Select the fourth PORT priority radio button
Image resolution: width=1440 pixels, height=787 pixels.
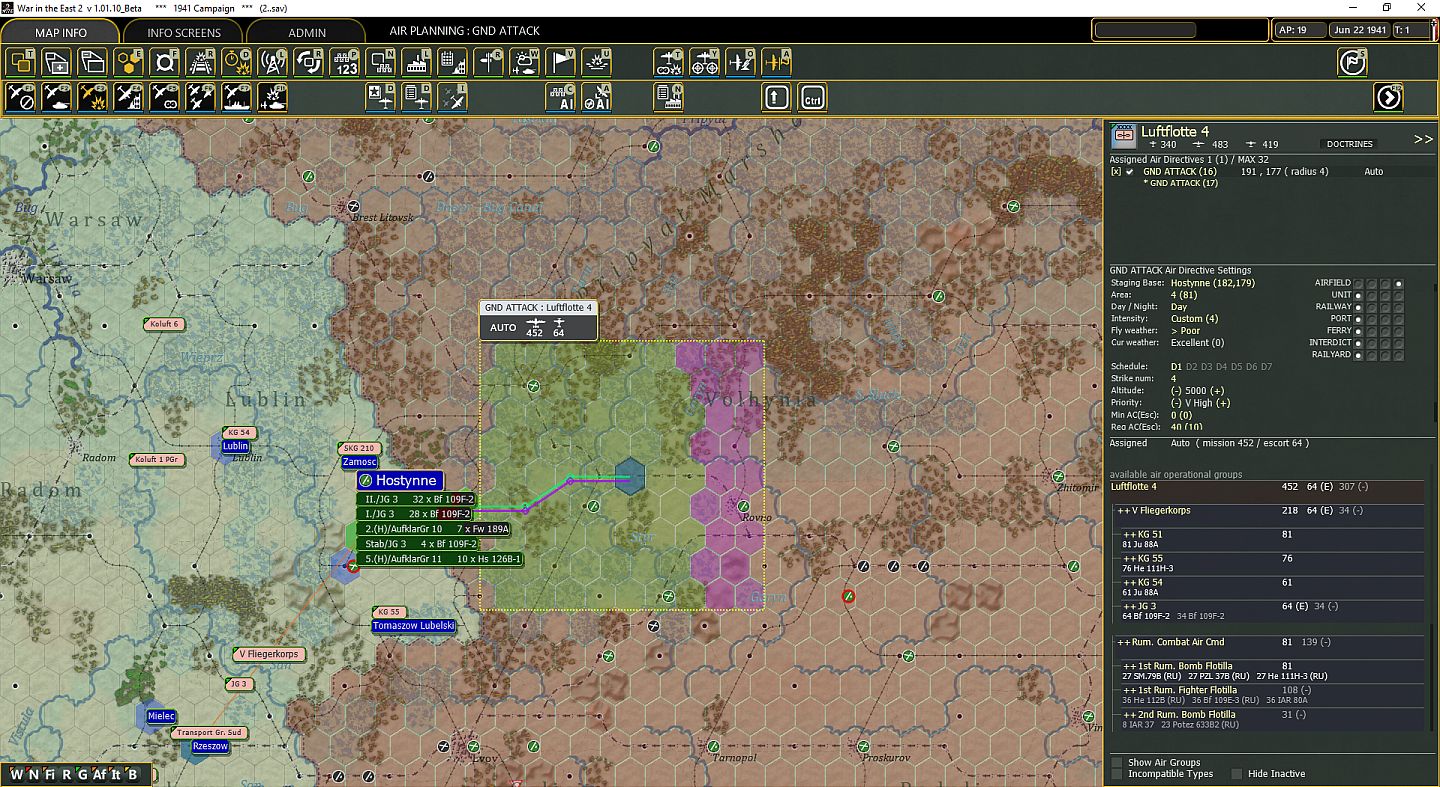click(1399, 320)
